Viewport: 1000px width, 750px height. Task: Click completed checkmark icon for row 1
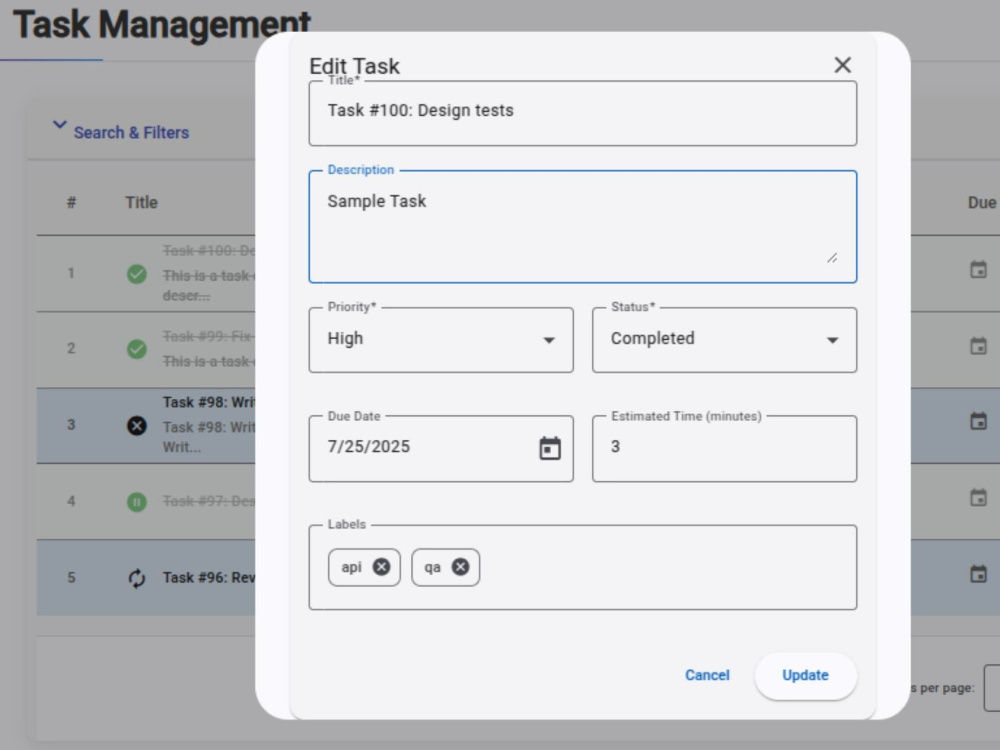click(136, 274)
